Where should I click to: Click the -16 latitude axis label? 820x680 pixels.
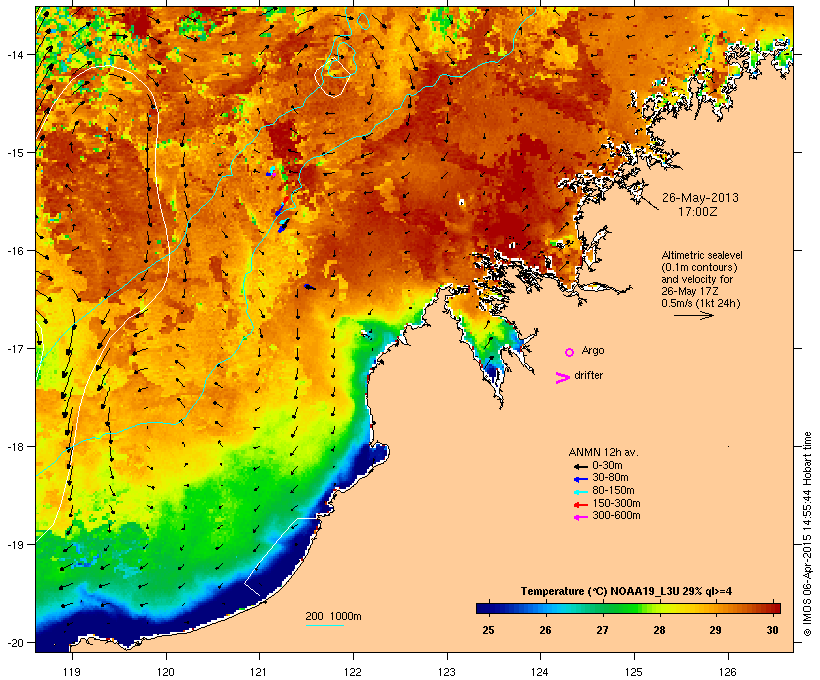15,251
